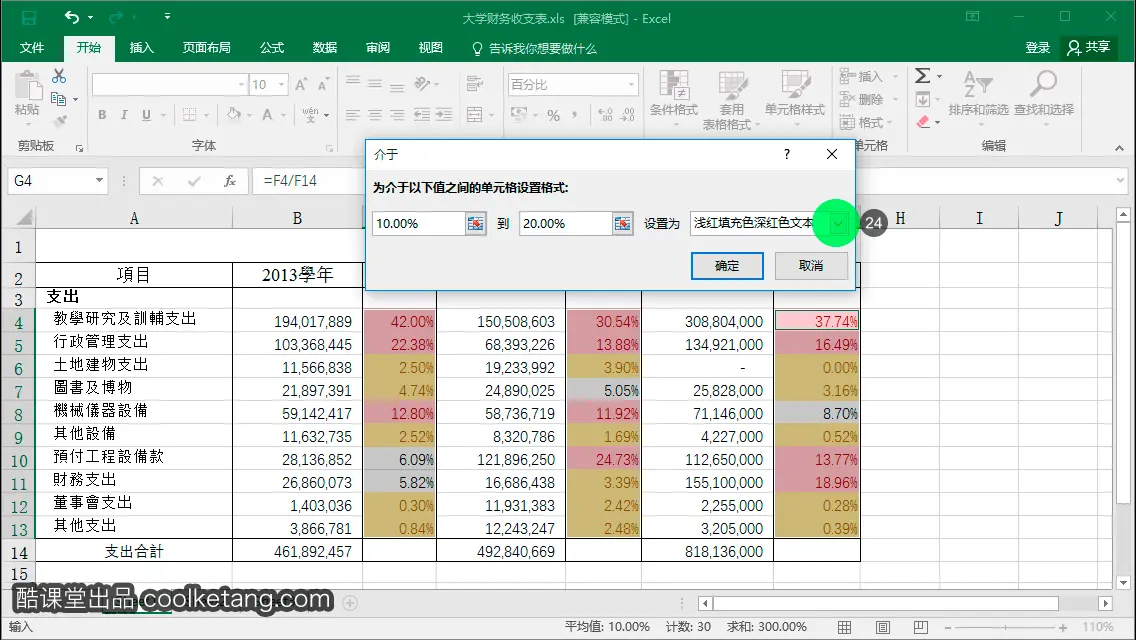The height and width of the screenshot is (640, 1136).
Task: Click the Clear eraser icon
Action: click(x=922, y=122)
